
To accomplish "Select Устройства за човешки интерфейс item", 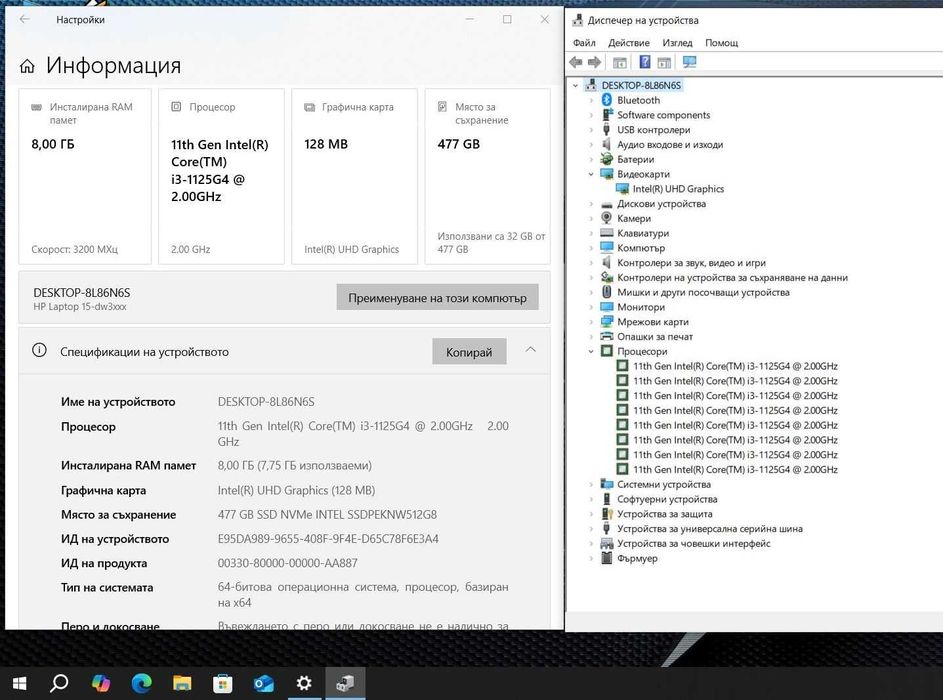I will click(x=693, y=544).
